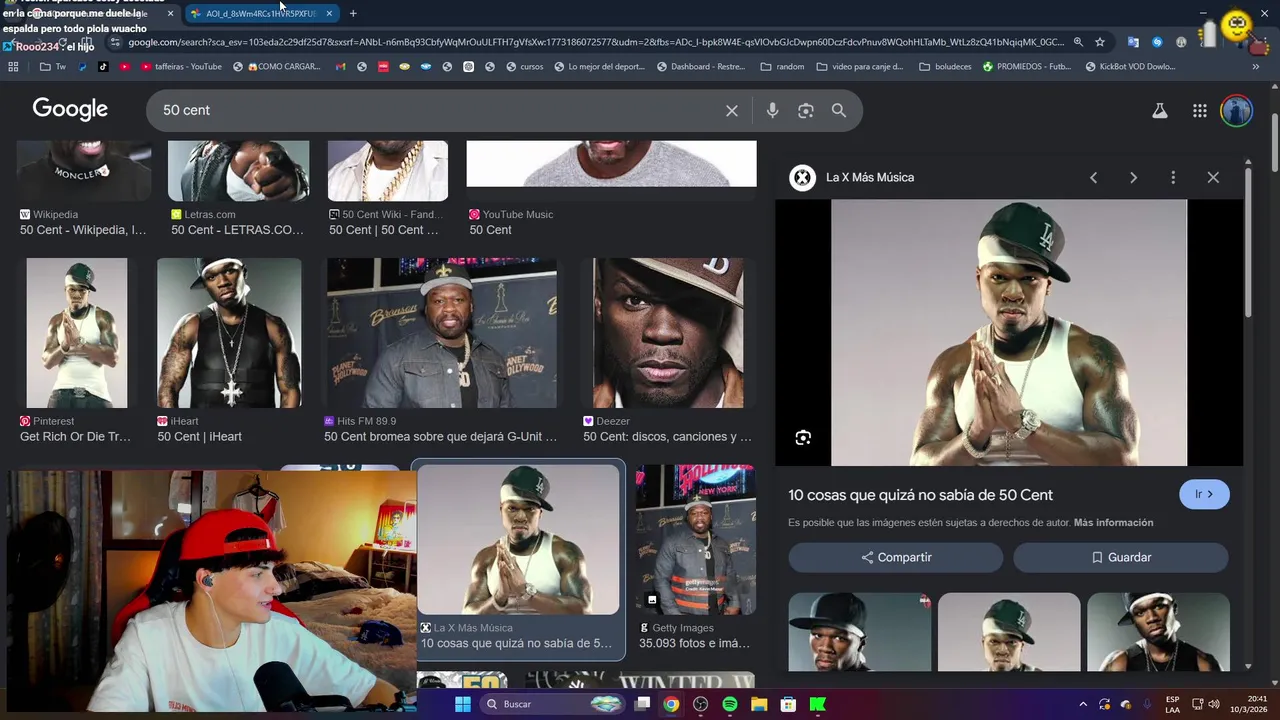The image size is (1280, 720).
Task: Open the 50 Cent - LETRAS.COM result link
Action: 237,230
